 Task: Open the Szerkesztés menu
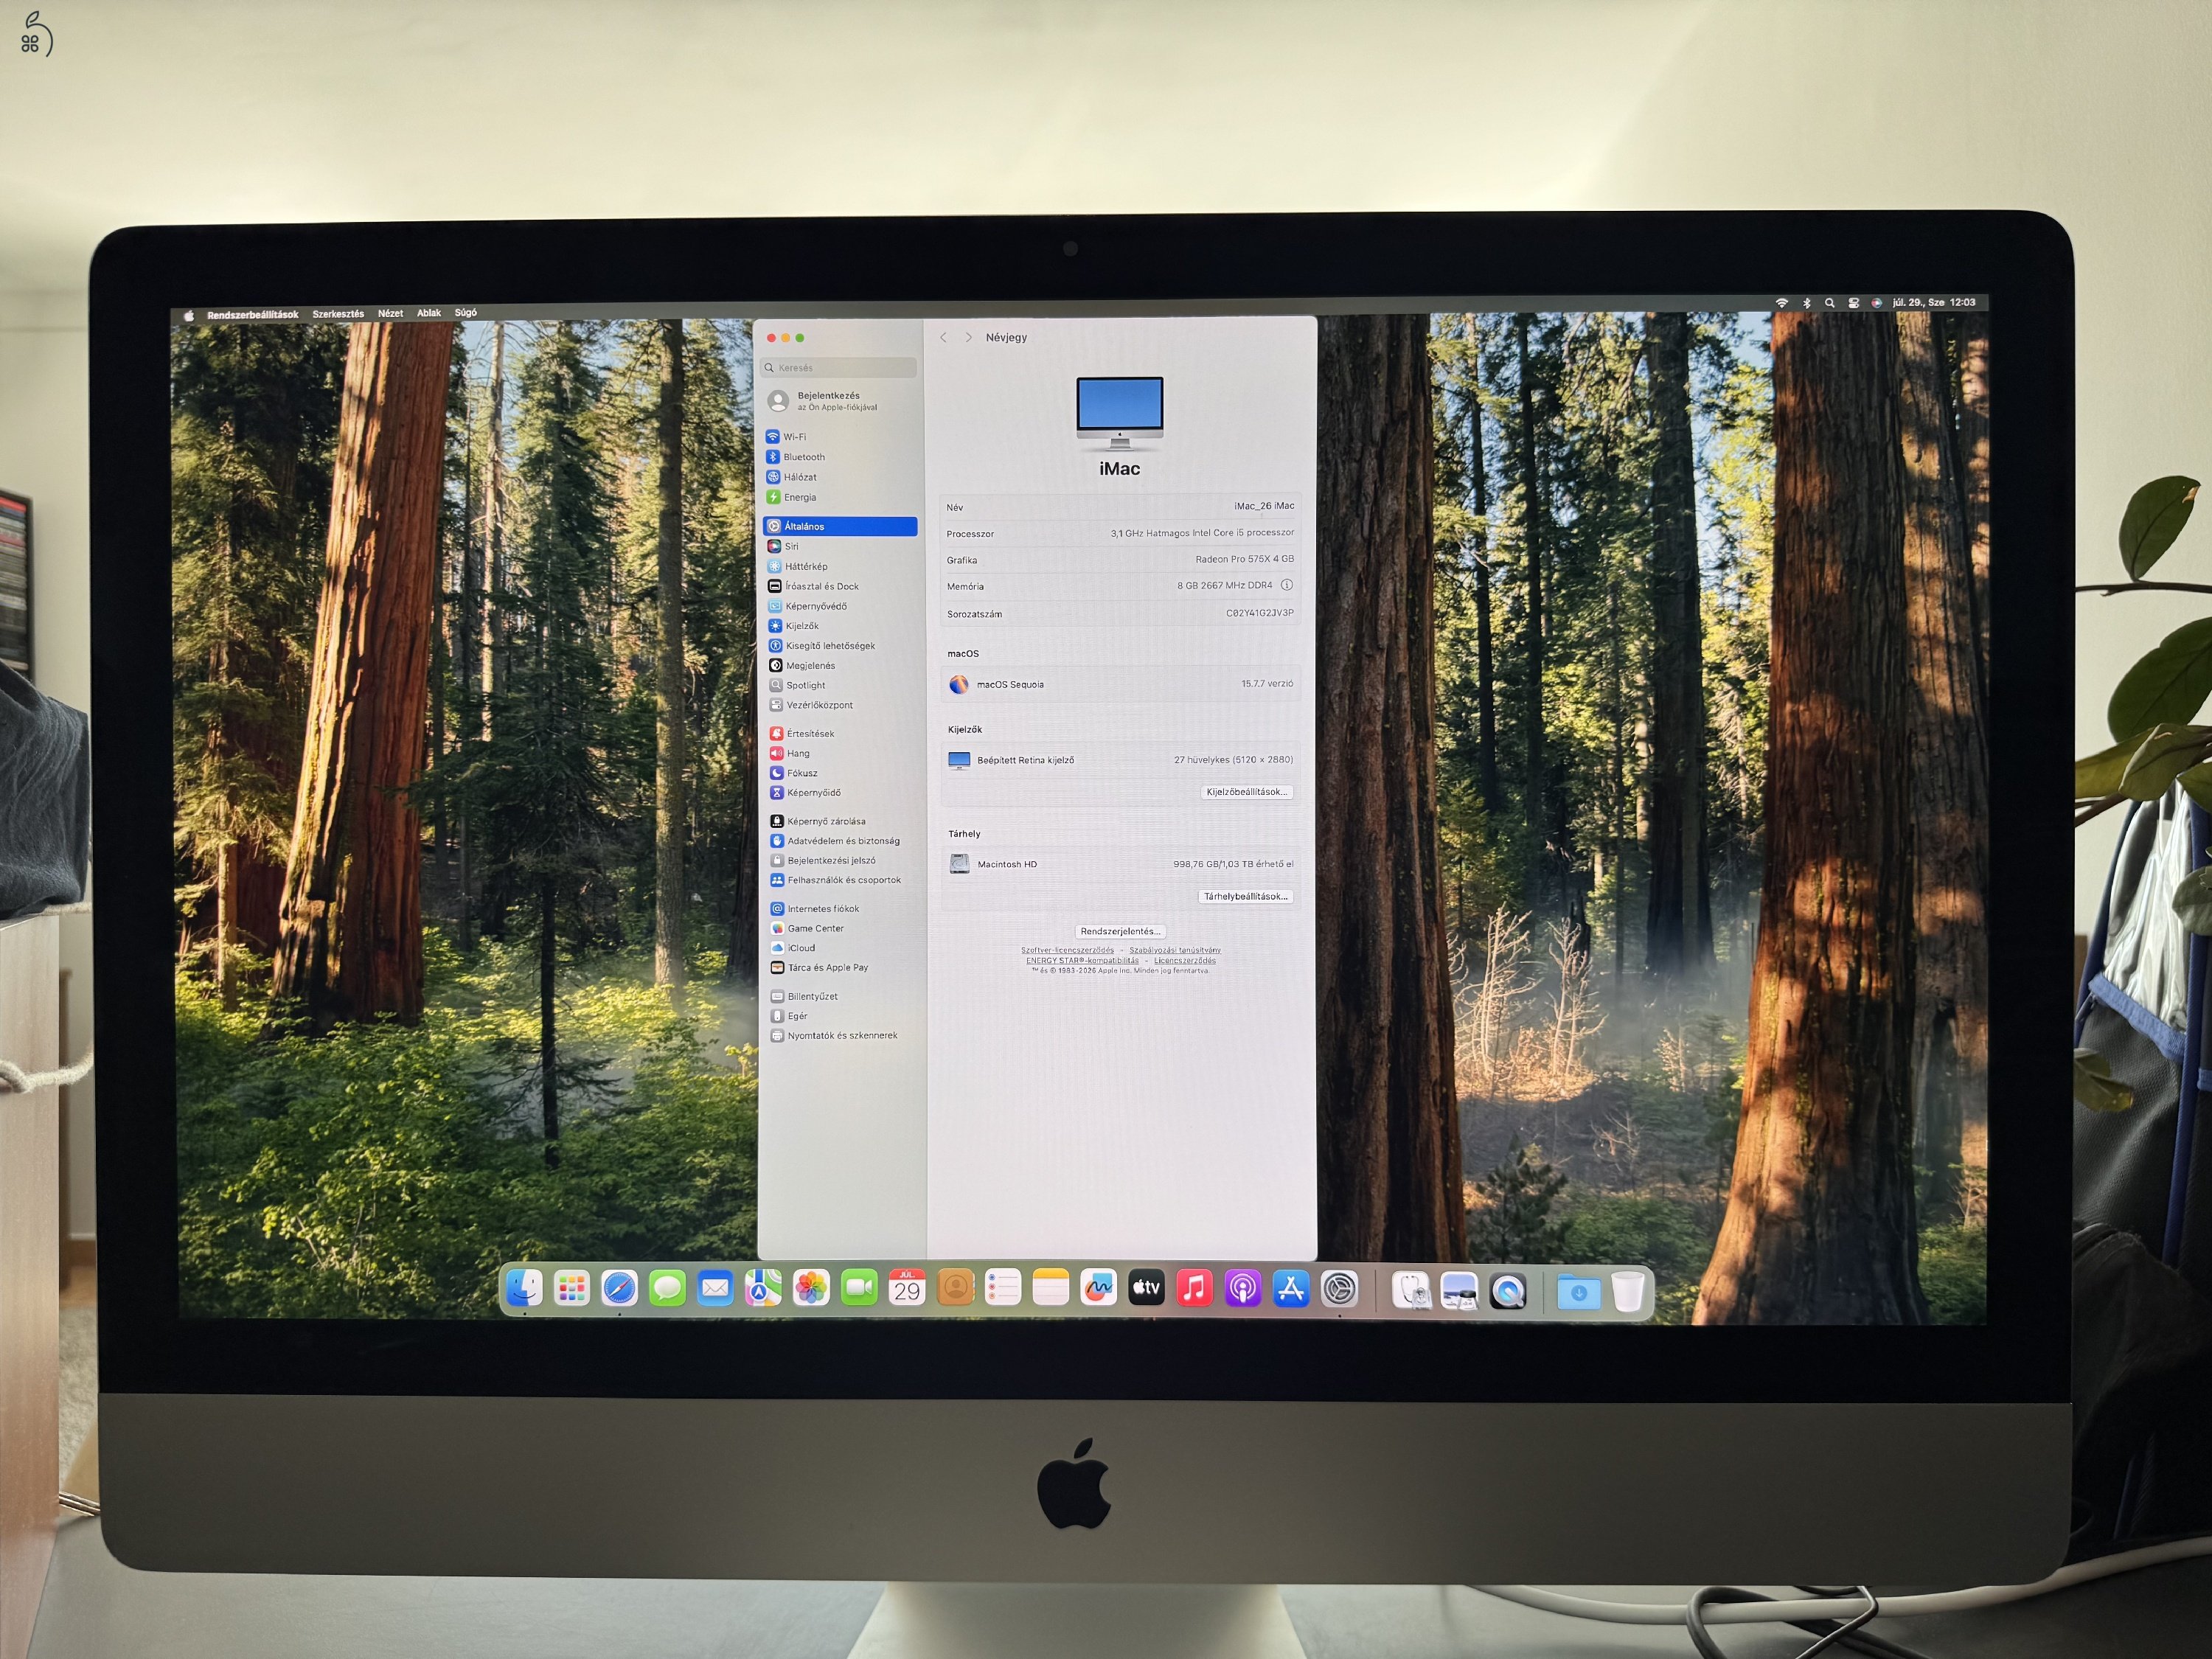(x=338, y=314)
